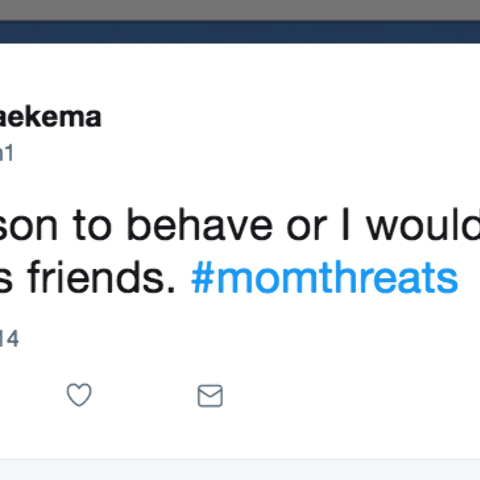Send tweet via the envelope message icon
This screenshot has width=480, height=480.
click(210, 396)
